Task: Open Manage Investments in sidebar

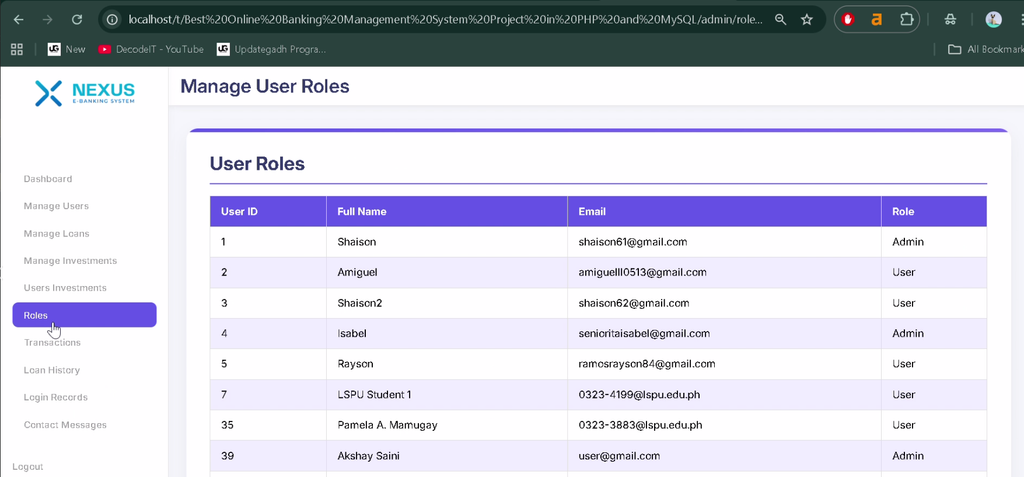Action: point(71,261)
